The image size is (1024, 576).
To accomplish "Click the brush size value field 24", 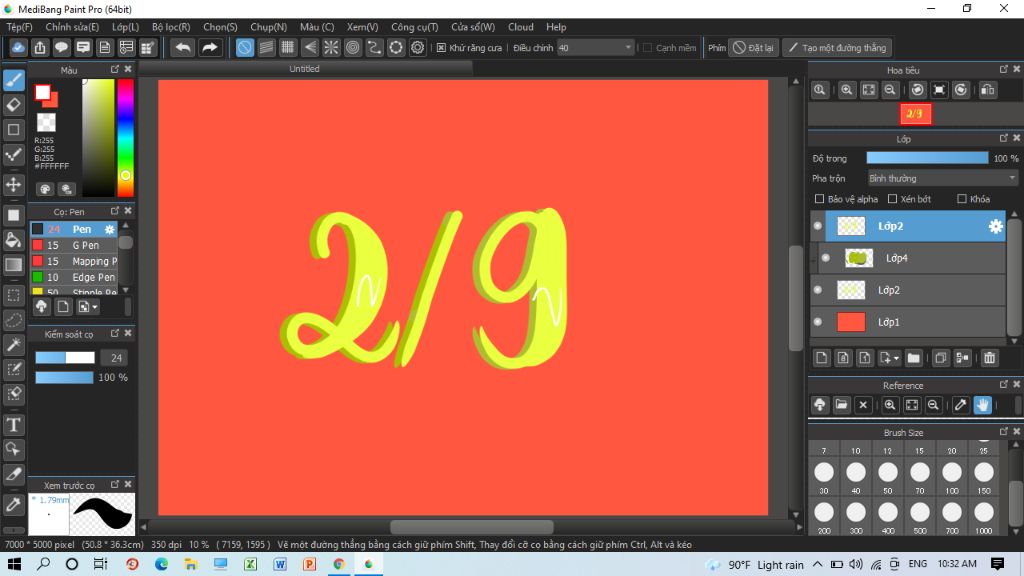I will click(x=116, y=358).
